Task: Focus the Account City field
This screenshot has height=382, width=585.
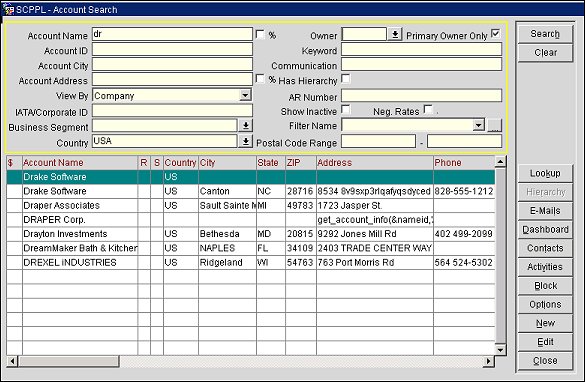Action: point(172,64)
